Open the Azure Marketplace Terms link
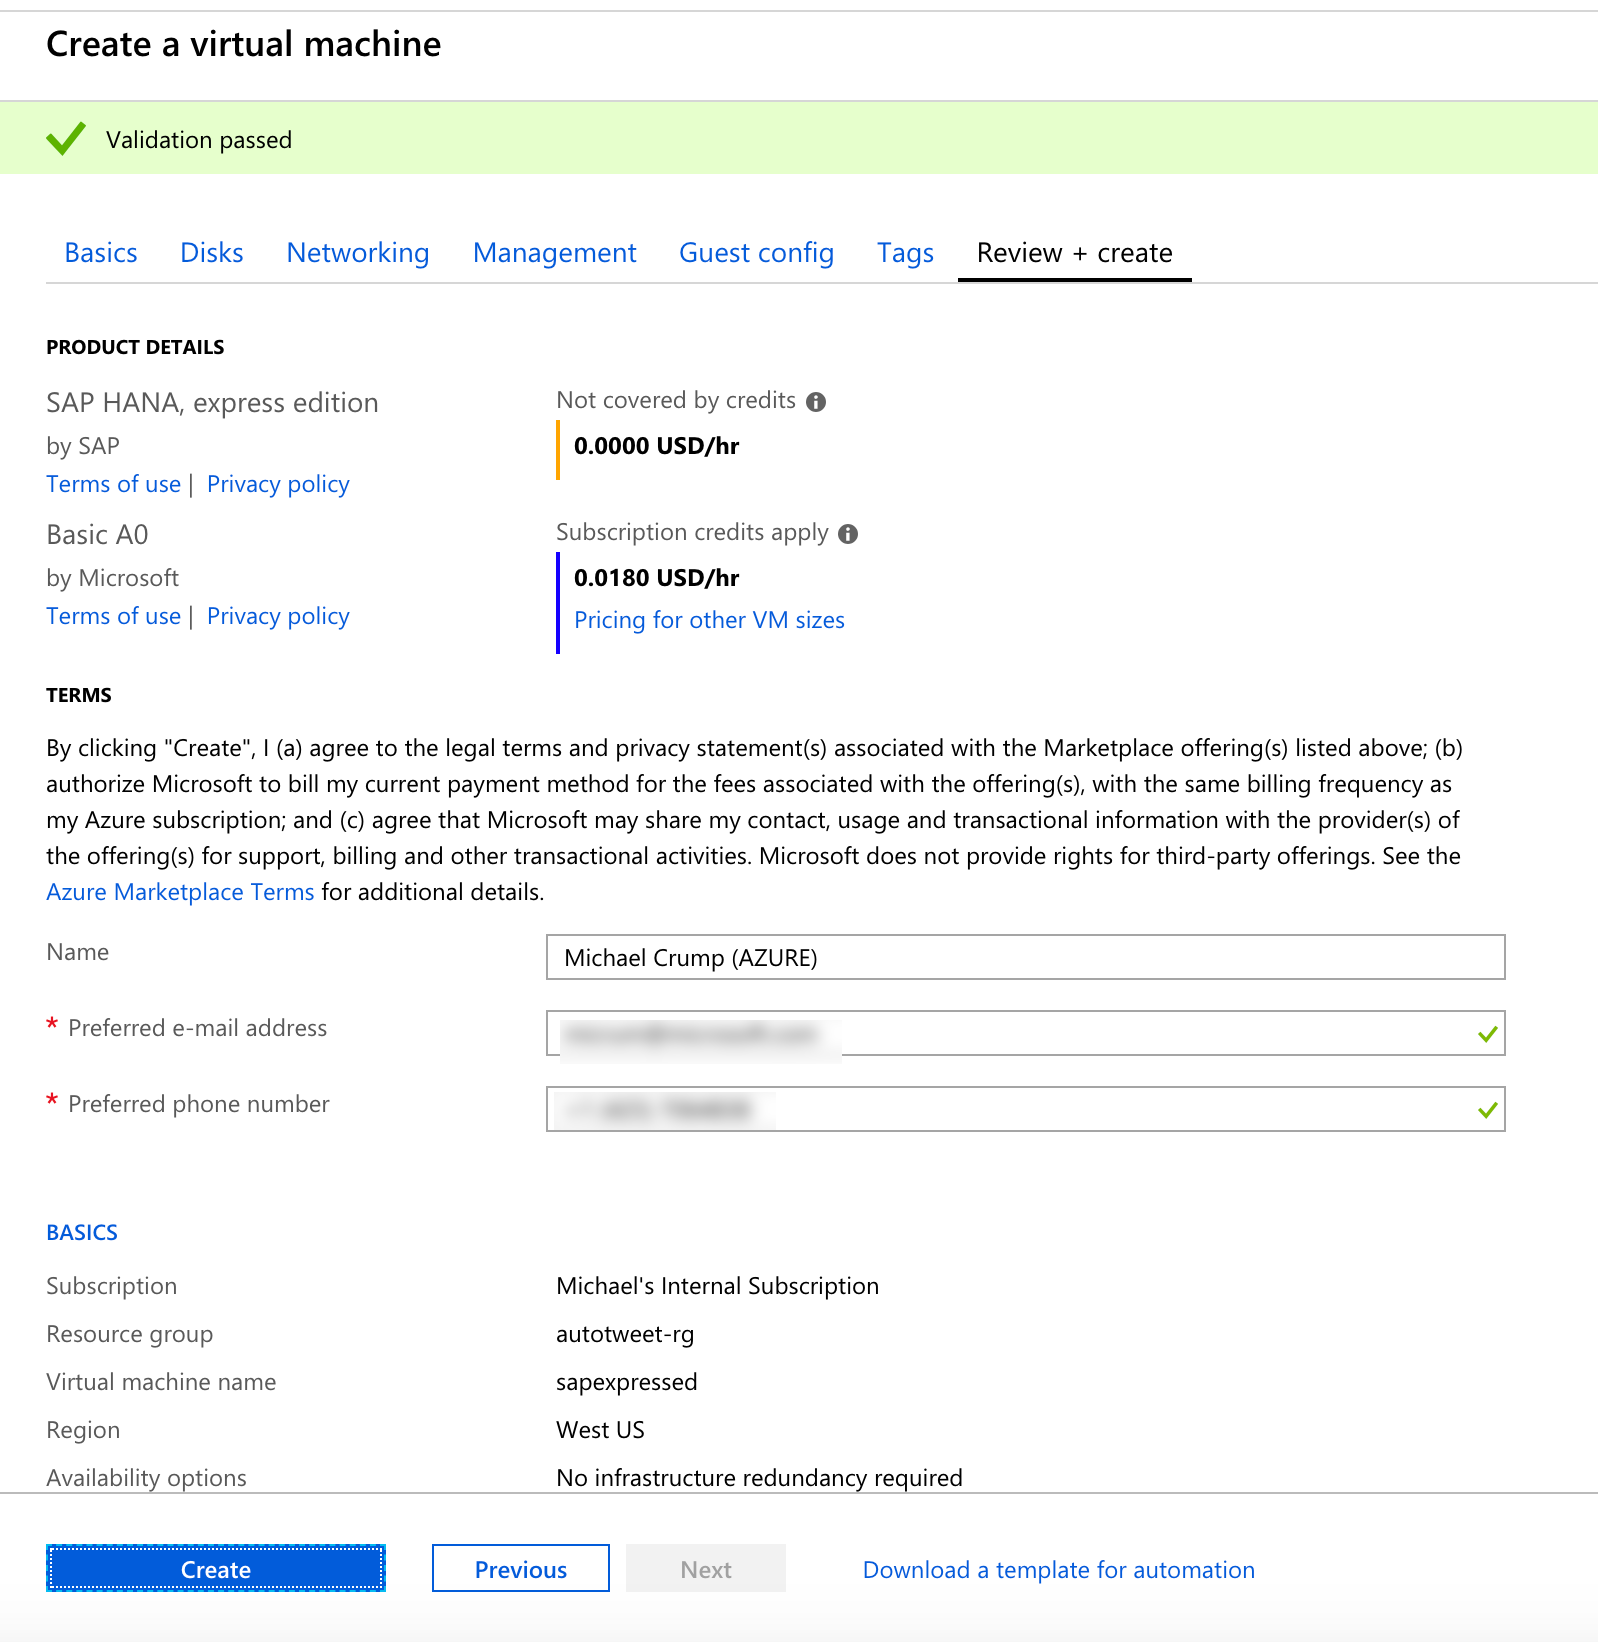Viewport: 1598px width, 1642px height. pos(180,892)
